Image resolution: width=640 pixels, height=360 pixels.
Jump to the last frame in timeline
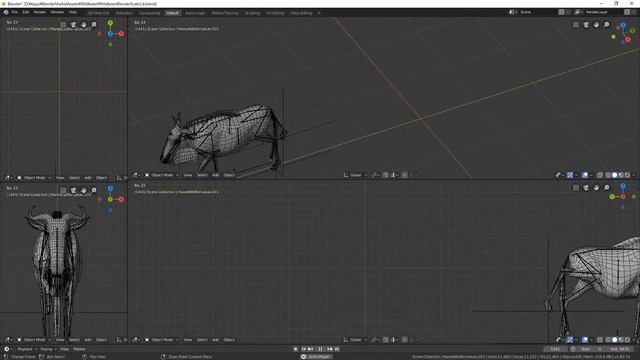click(x=337, y=349)
